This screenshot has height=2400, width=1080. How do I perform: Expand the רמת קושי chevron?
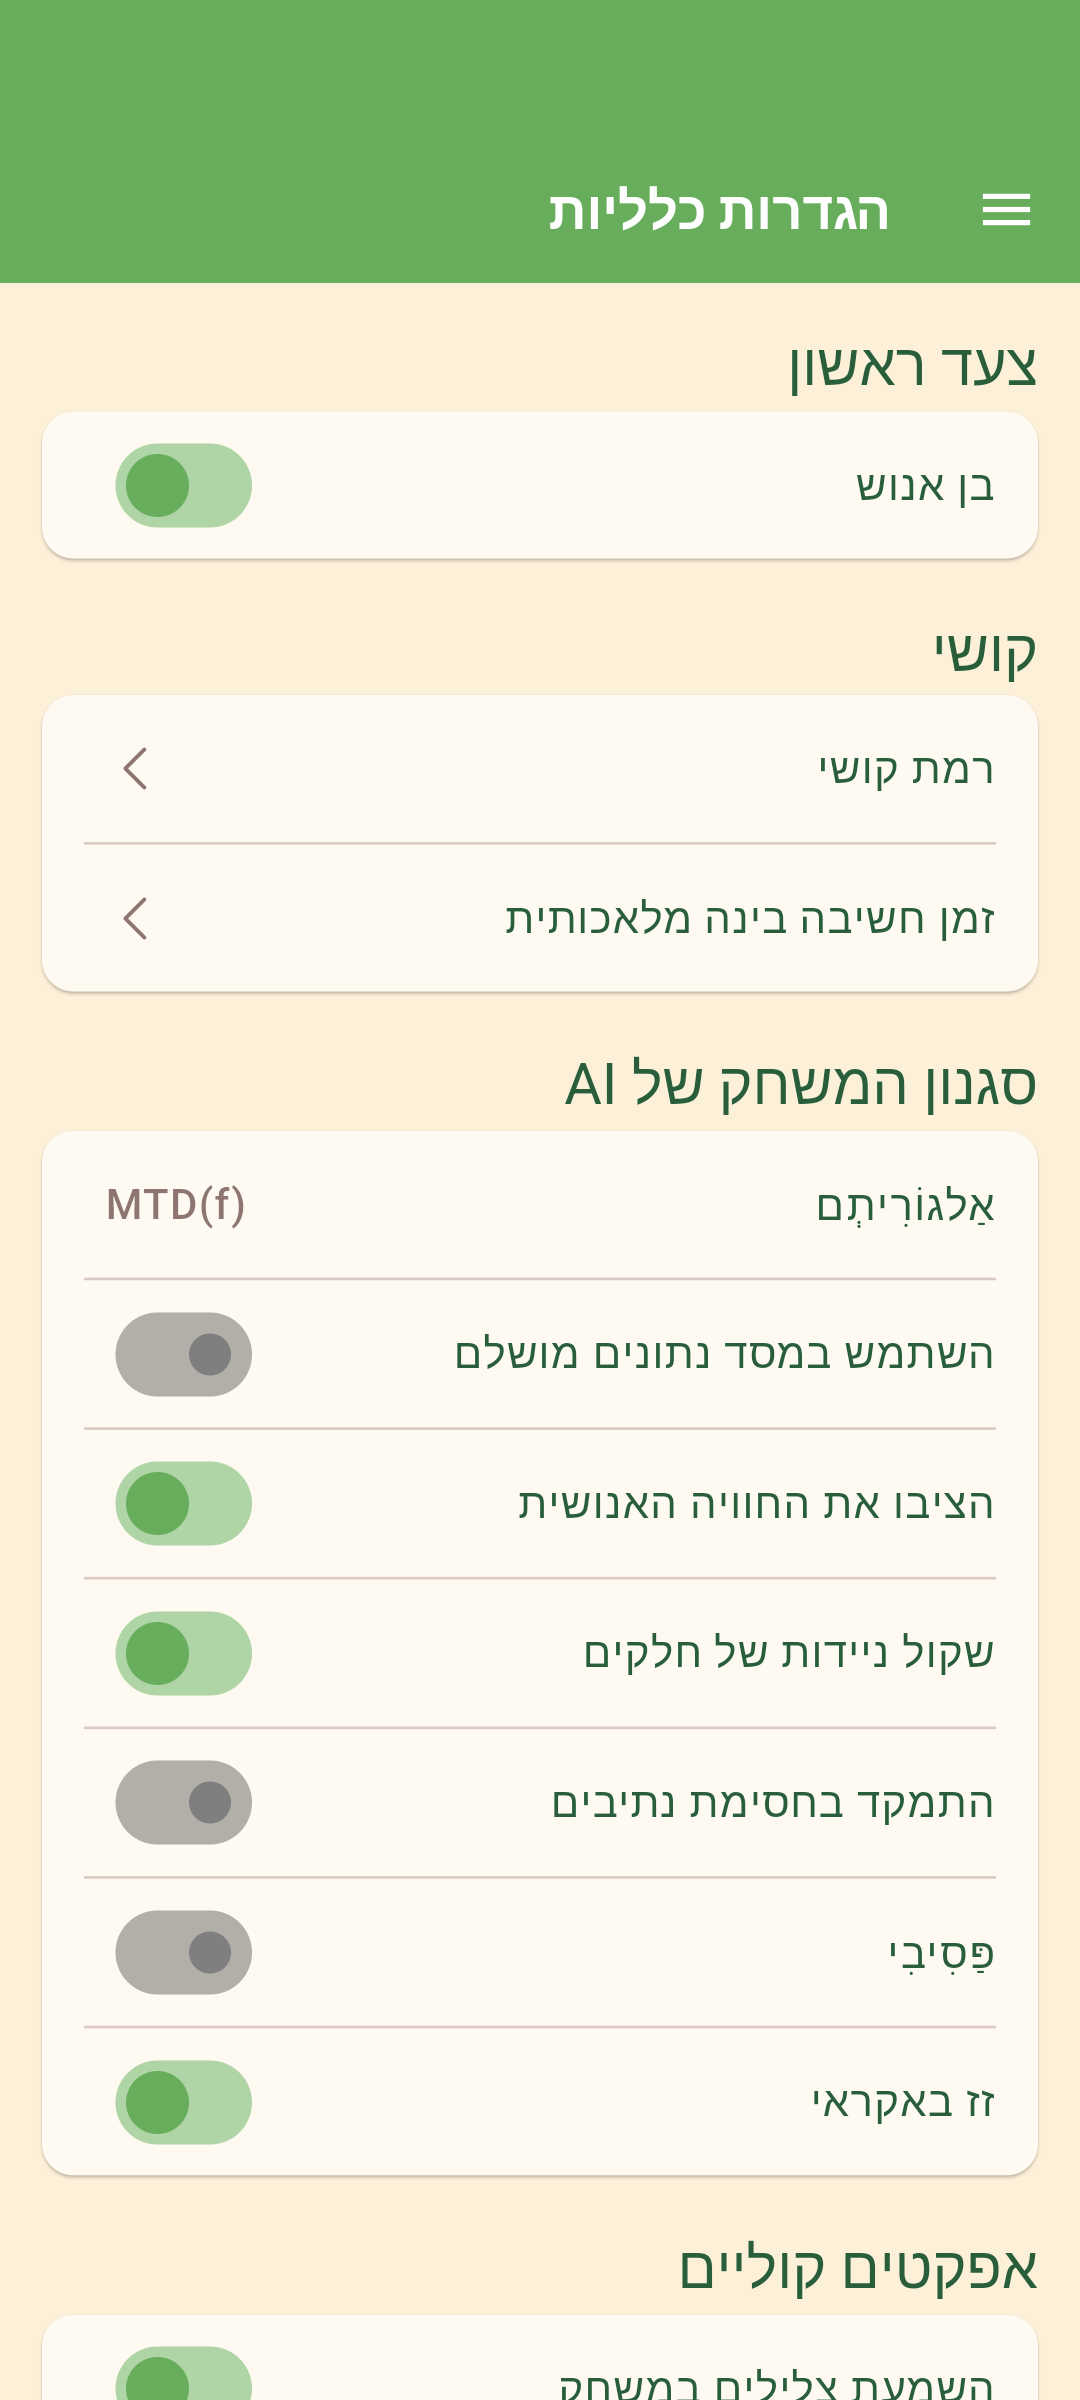[x=136, y=769]
